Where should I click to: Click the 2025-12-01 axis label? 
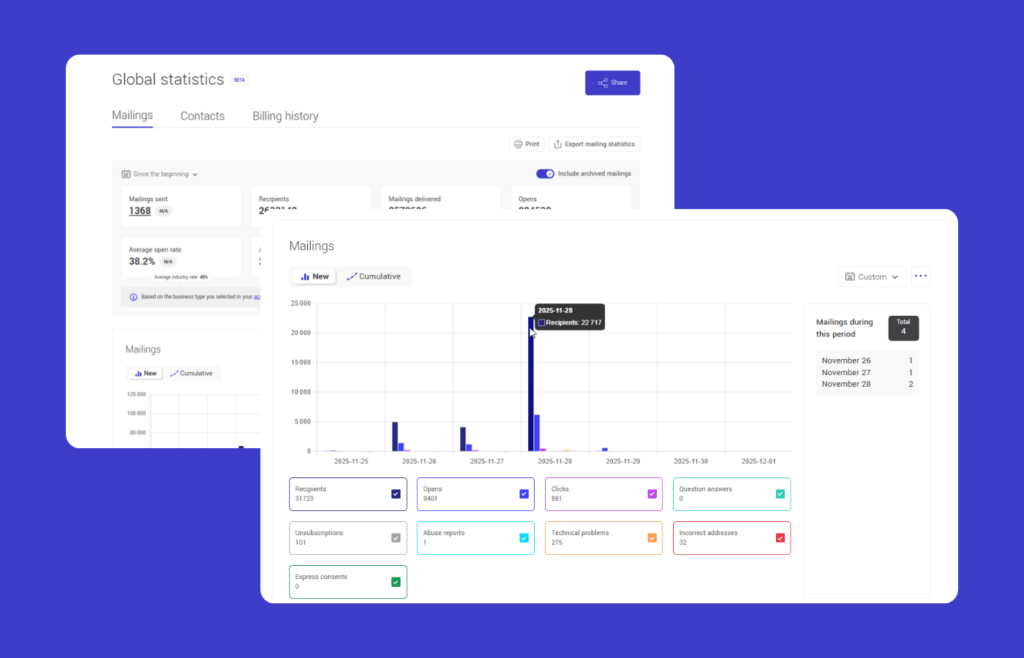pos(758,461)
